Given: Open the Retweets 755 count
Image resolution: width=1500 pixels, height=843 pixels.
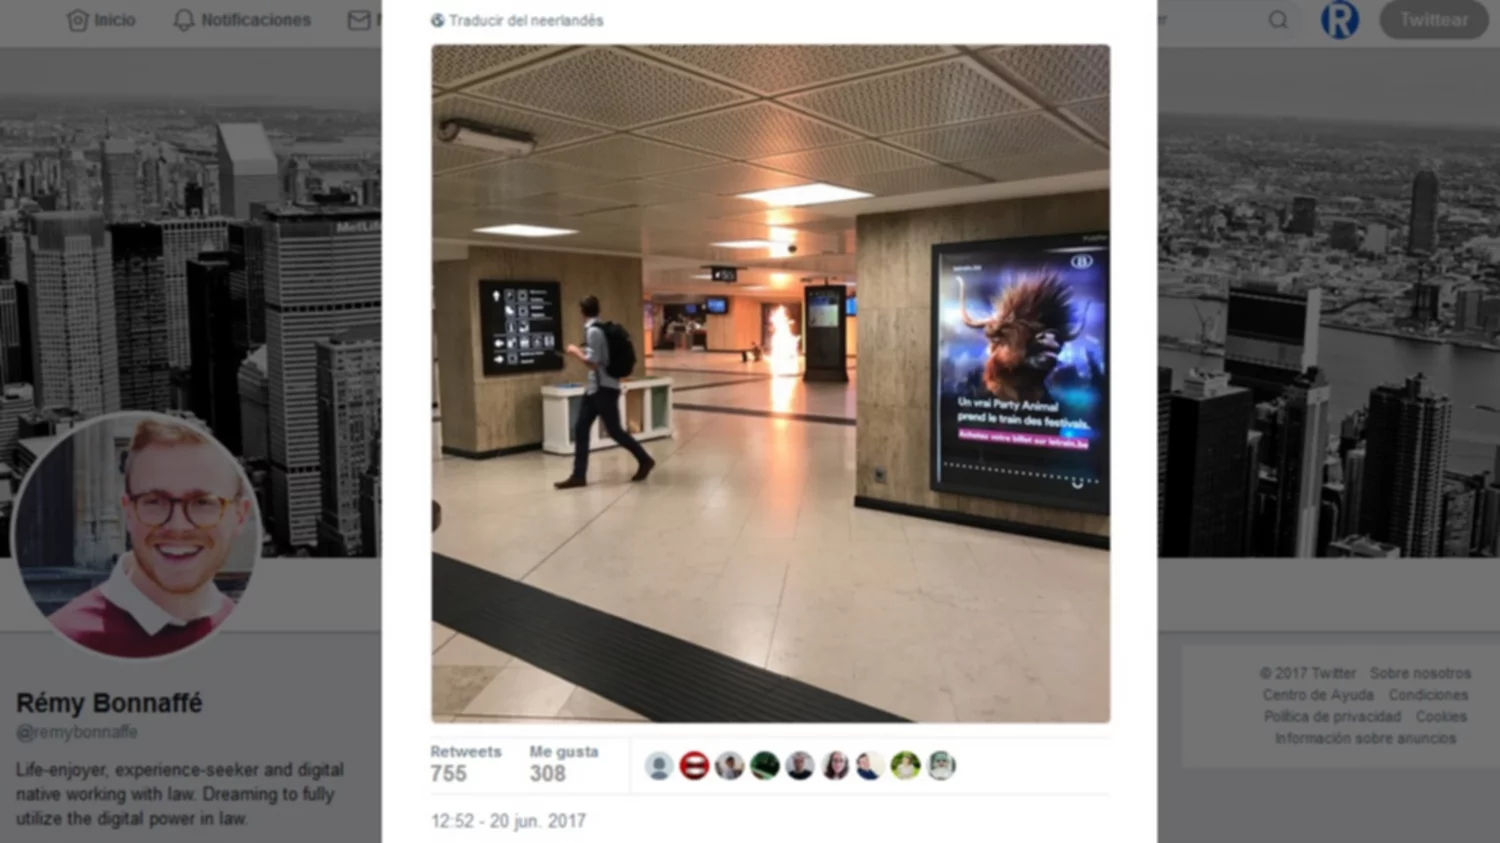Looking at the screenshot, I should tap(466, 764).
